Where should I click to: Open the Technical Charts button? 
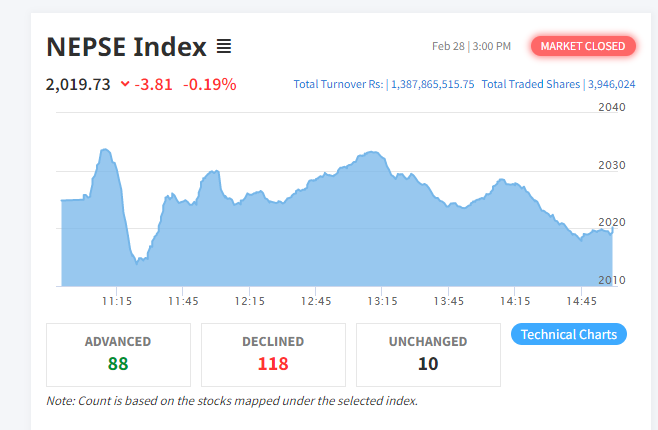point(569,334)
